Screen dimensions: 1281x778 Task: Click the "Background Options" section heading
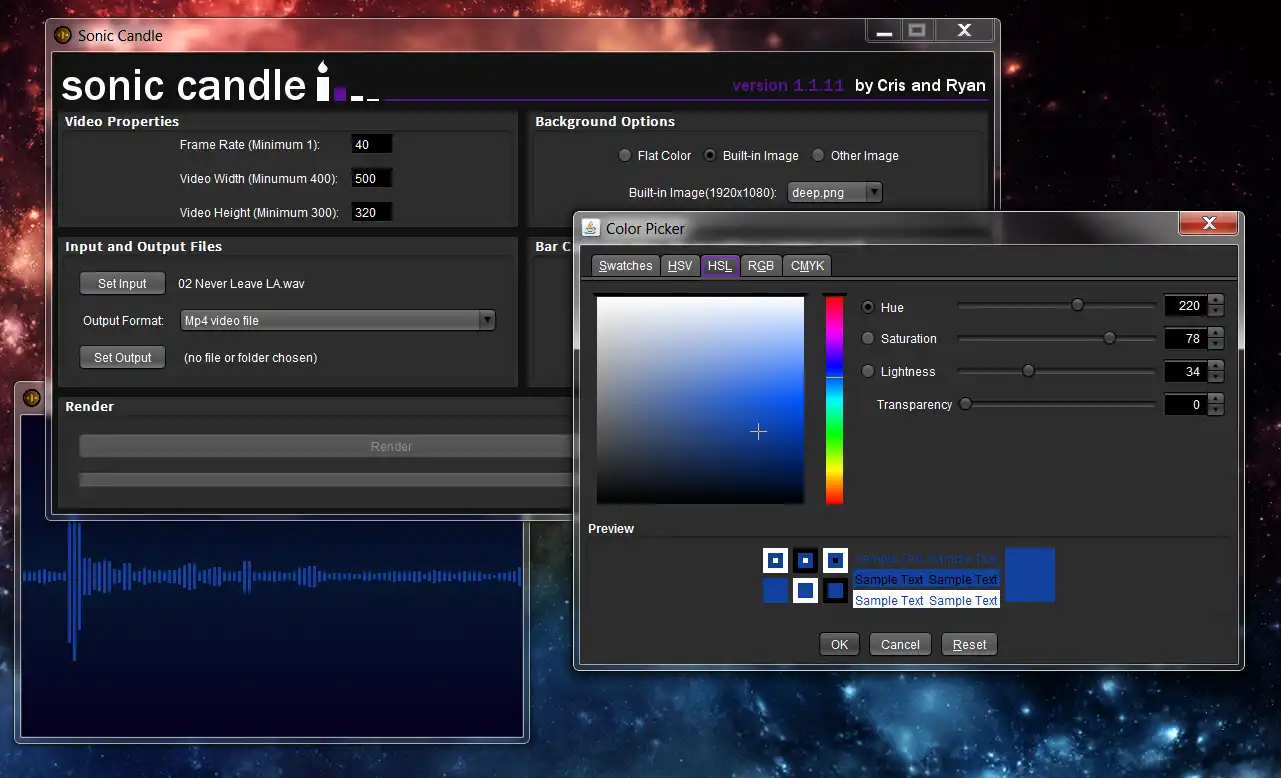pyautogui.click(x=605, y=121)
